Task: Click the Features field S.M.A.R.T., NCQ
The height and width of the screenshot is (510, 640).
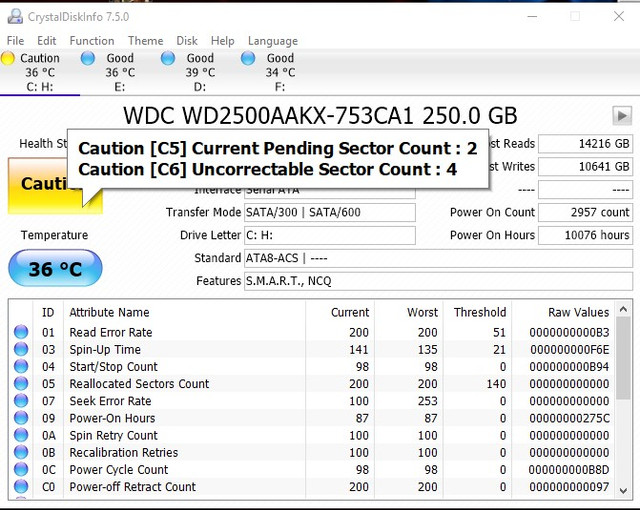Action: click(x=438, y=281)
